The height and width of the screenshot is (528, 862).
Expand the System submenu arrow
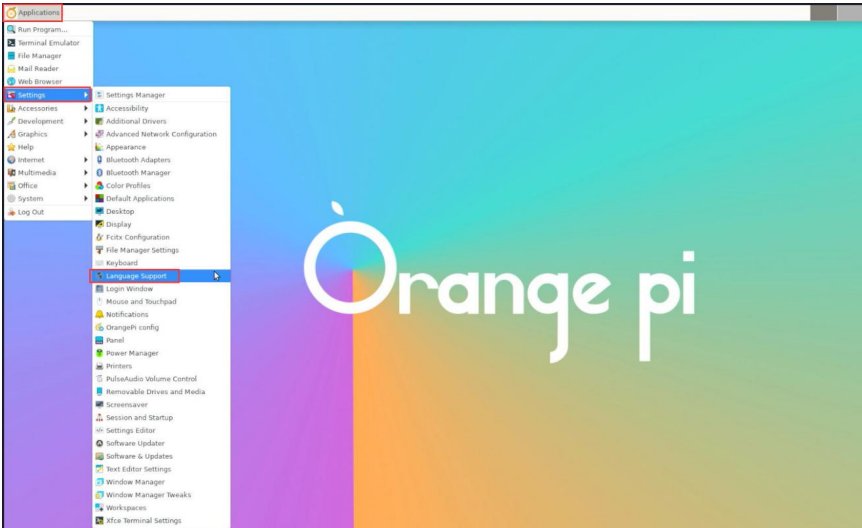coord(86,199)
